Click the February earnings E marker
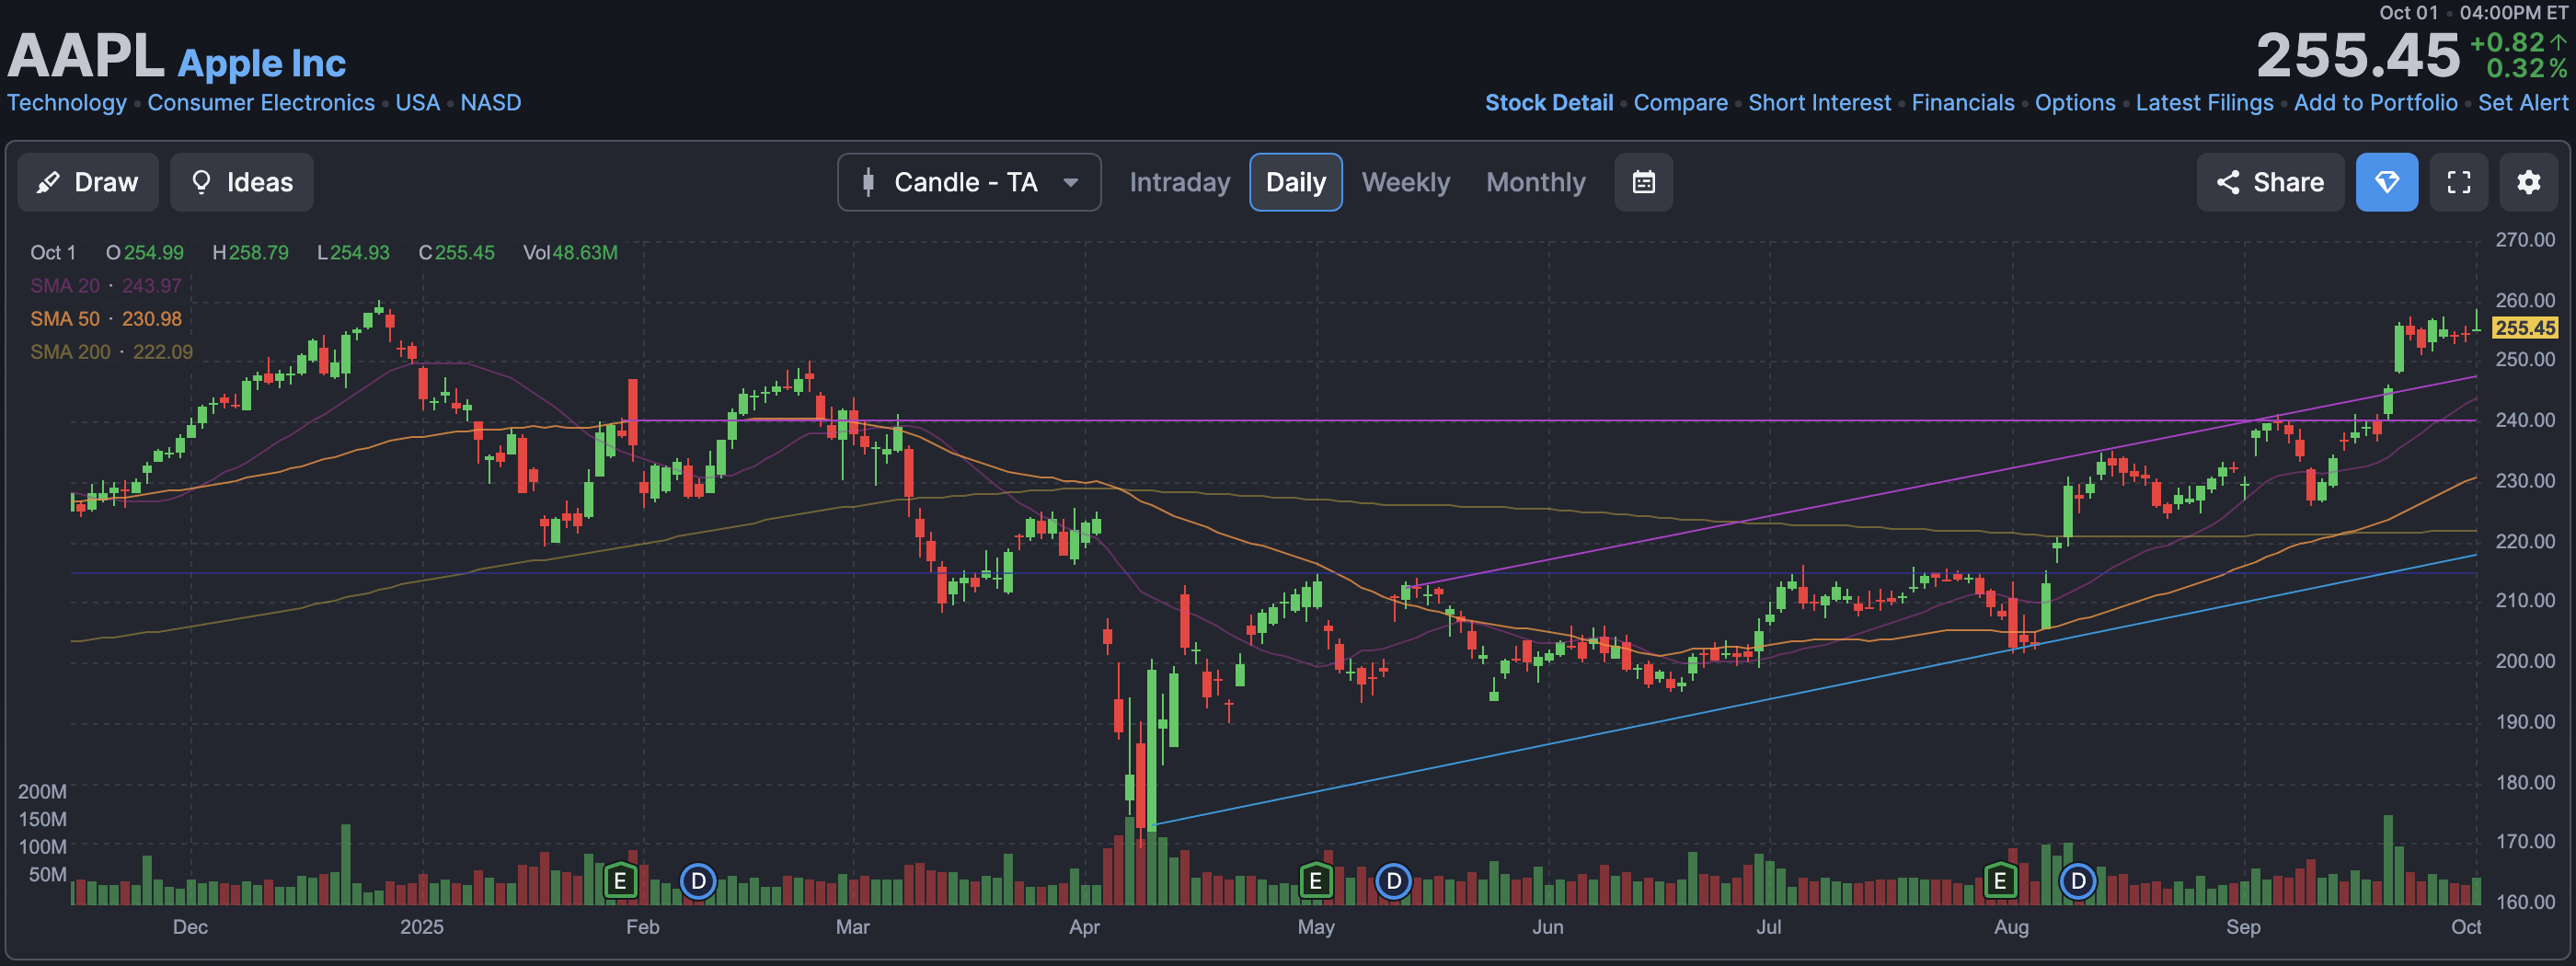This screenshot has width=2576, height=966. pyautogui.click(x=620, y=881)
